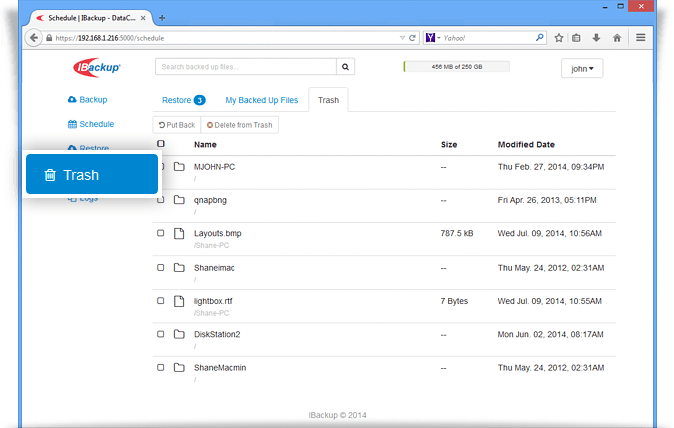Click the Name column header
This screenshot has width=674, height=428.
click(205, 145)
